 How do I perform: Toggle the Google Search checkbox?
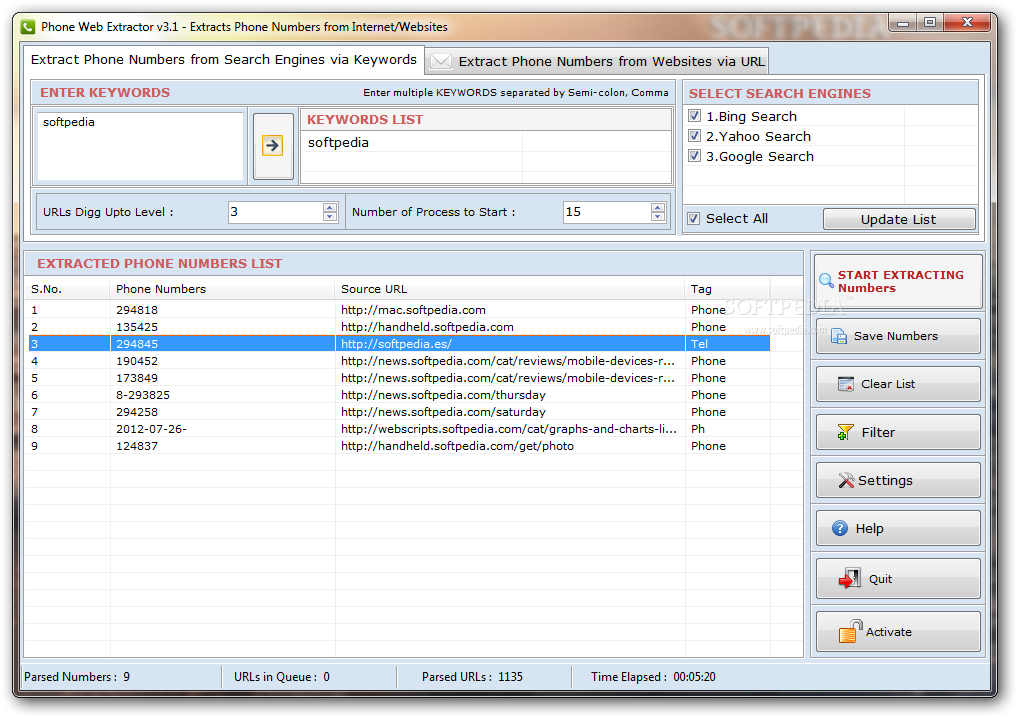pos(695,156)
